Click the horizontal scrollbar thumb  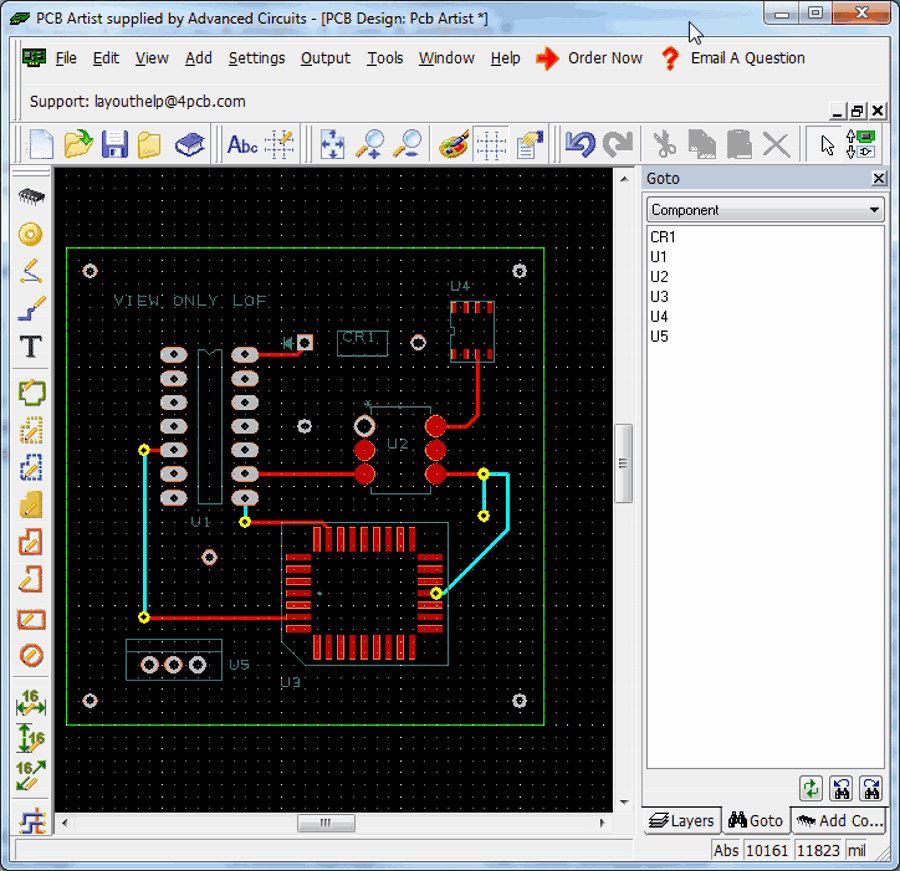click(325, 823)
